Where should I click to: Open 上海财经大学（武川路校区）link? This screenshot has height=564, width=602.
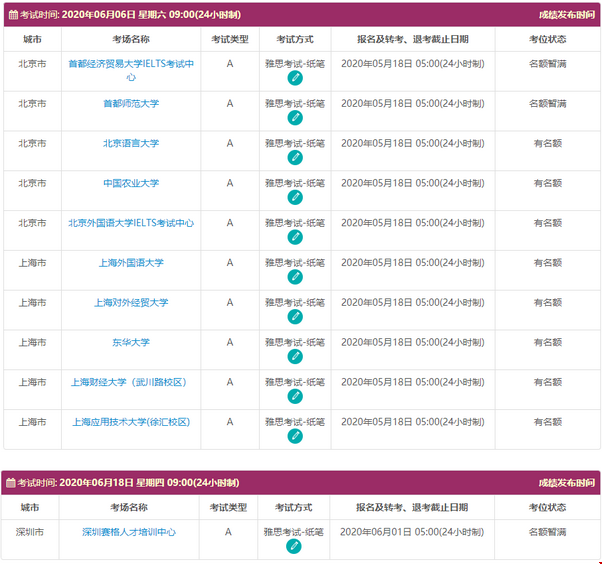(x=129, y=382)
